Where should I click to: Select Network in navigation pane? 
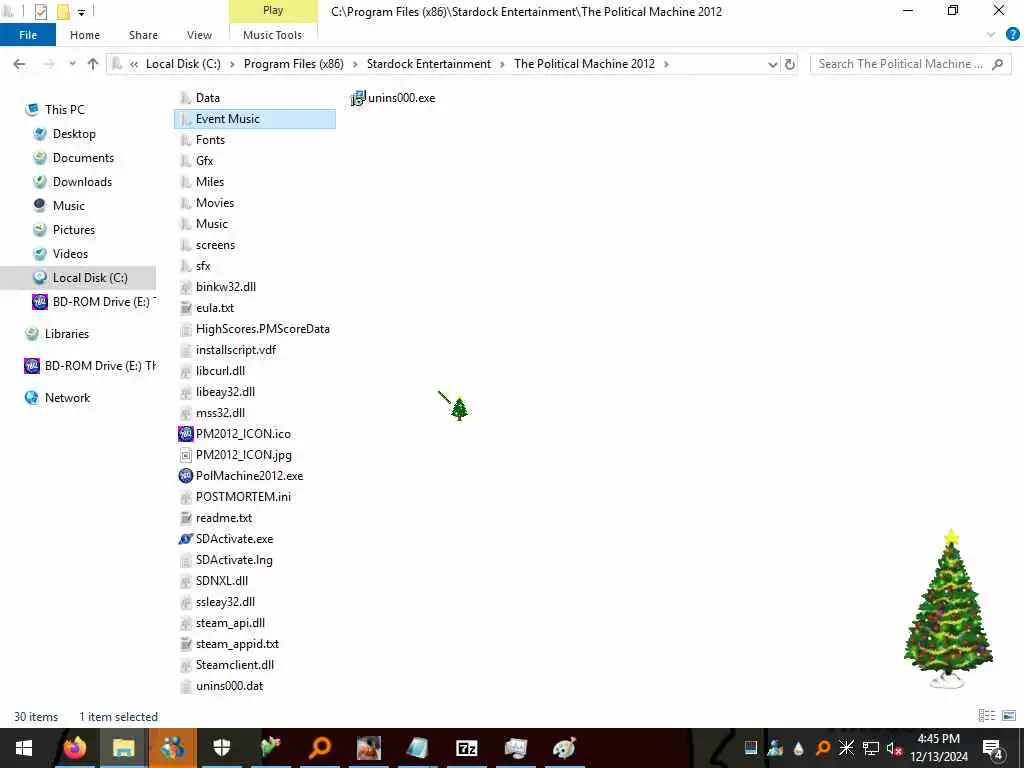coord(67,398)
